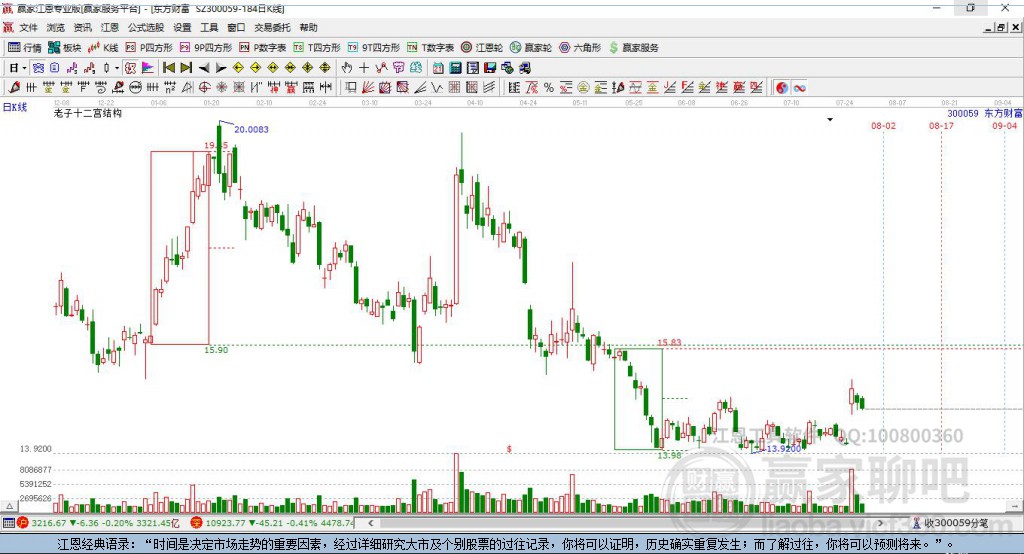Viewport: 1024px width, 554px height.
Task: Open the P数字表 tool
Action: click(x=263, y=48)
